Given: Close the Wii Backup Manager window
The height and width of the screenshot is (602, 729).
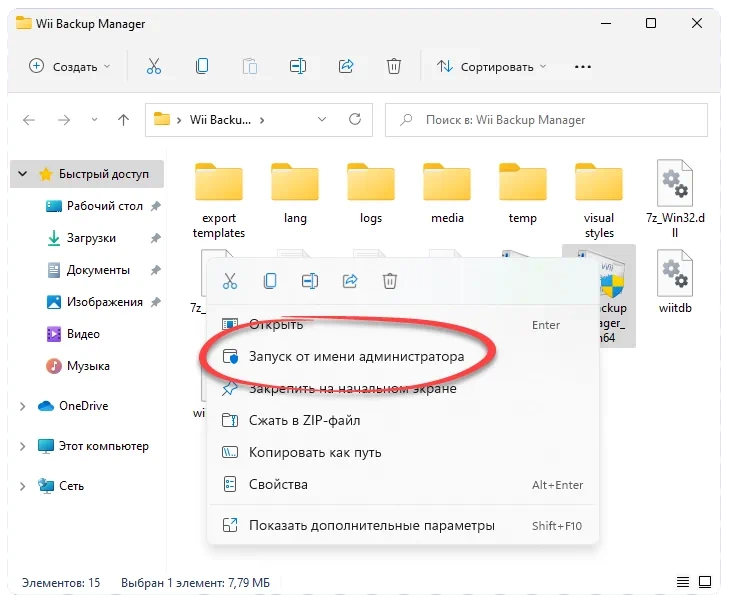Looking at the screenshot, I should [x=696, y=23].
